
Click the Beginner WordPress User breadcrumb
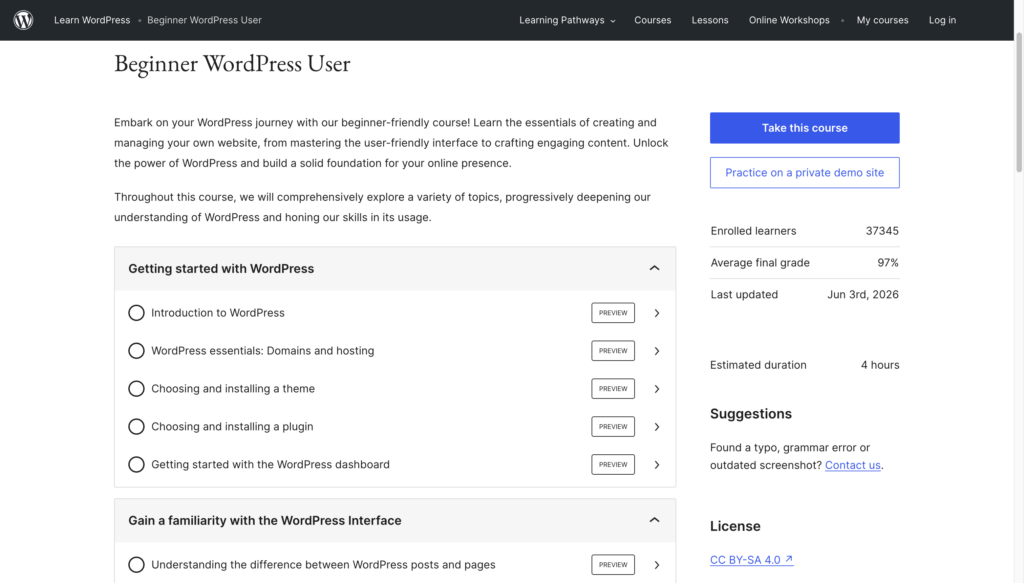204,20
